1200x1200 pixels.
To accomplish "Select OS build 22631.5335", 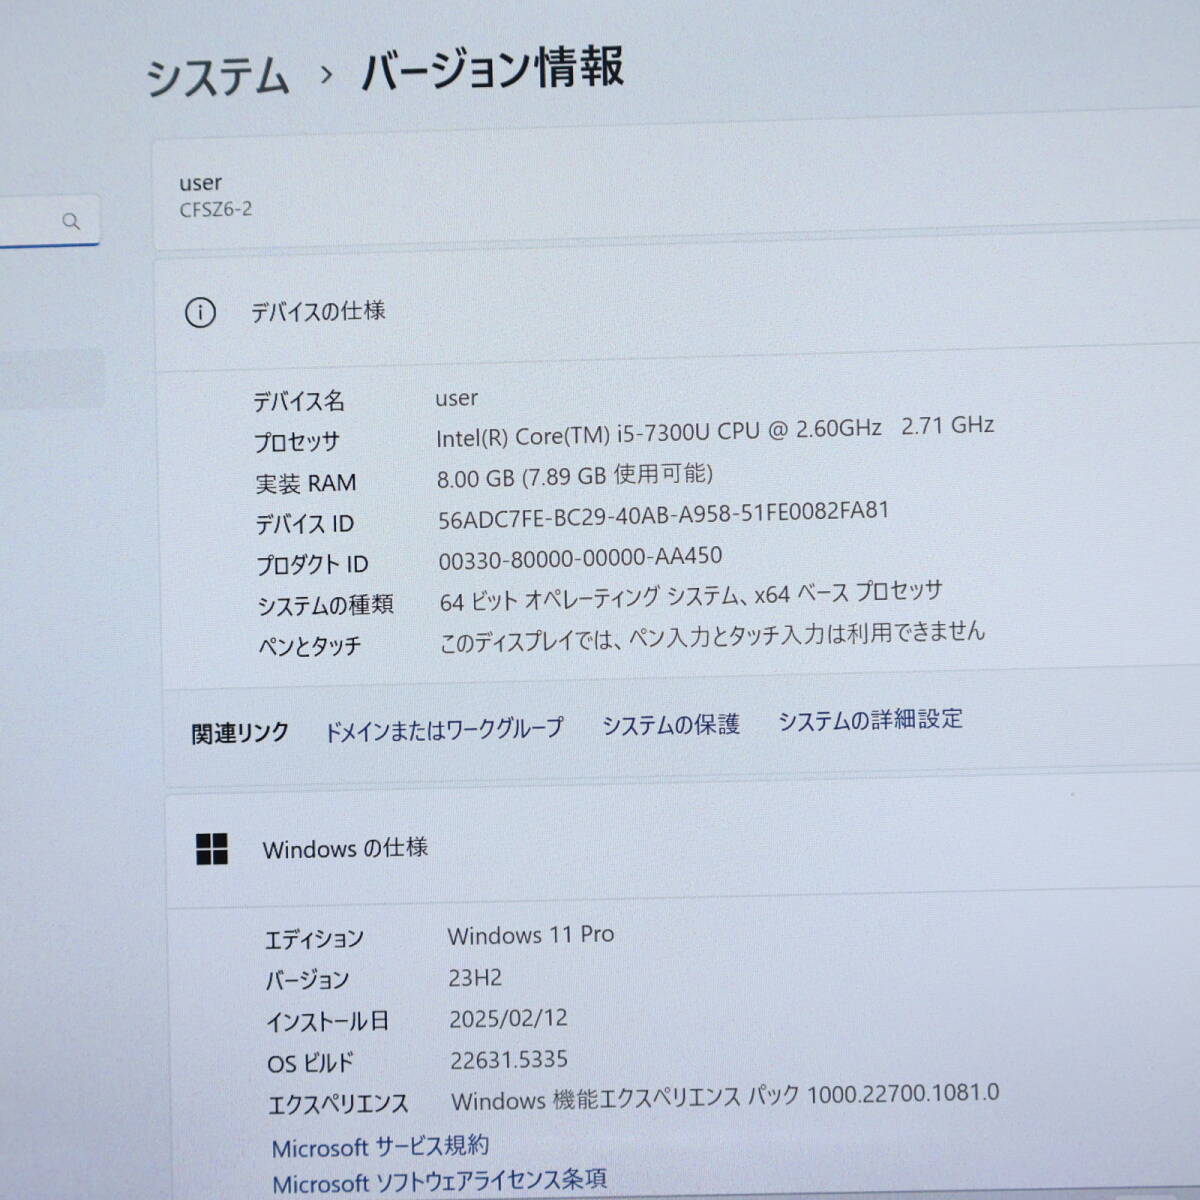I will click(x=509, y=1059).
